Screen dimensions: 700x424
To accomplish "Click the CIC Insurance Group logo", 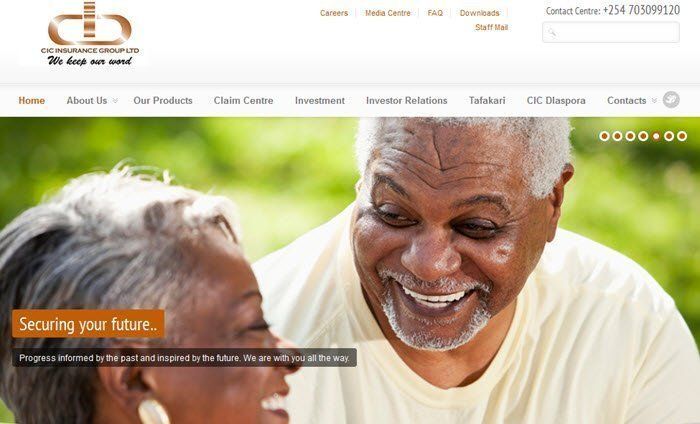I will coord(90,34).
